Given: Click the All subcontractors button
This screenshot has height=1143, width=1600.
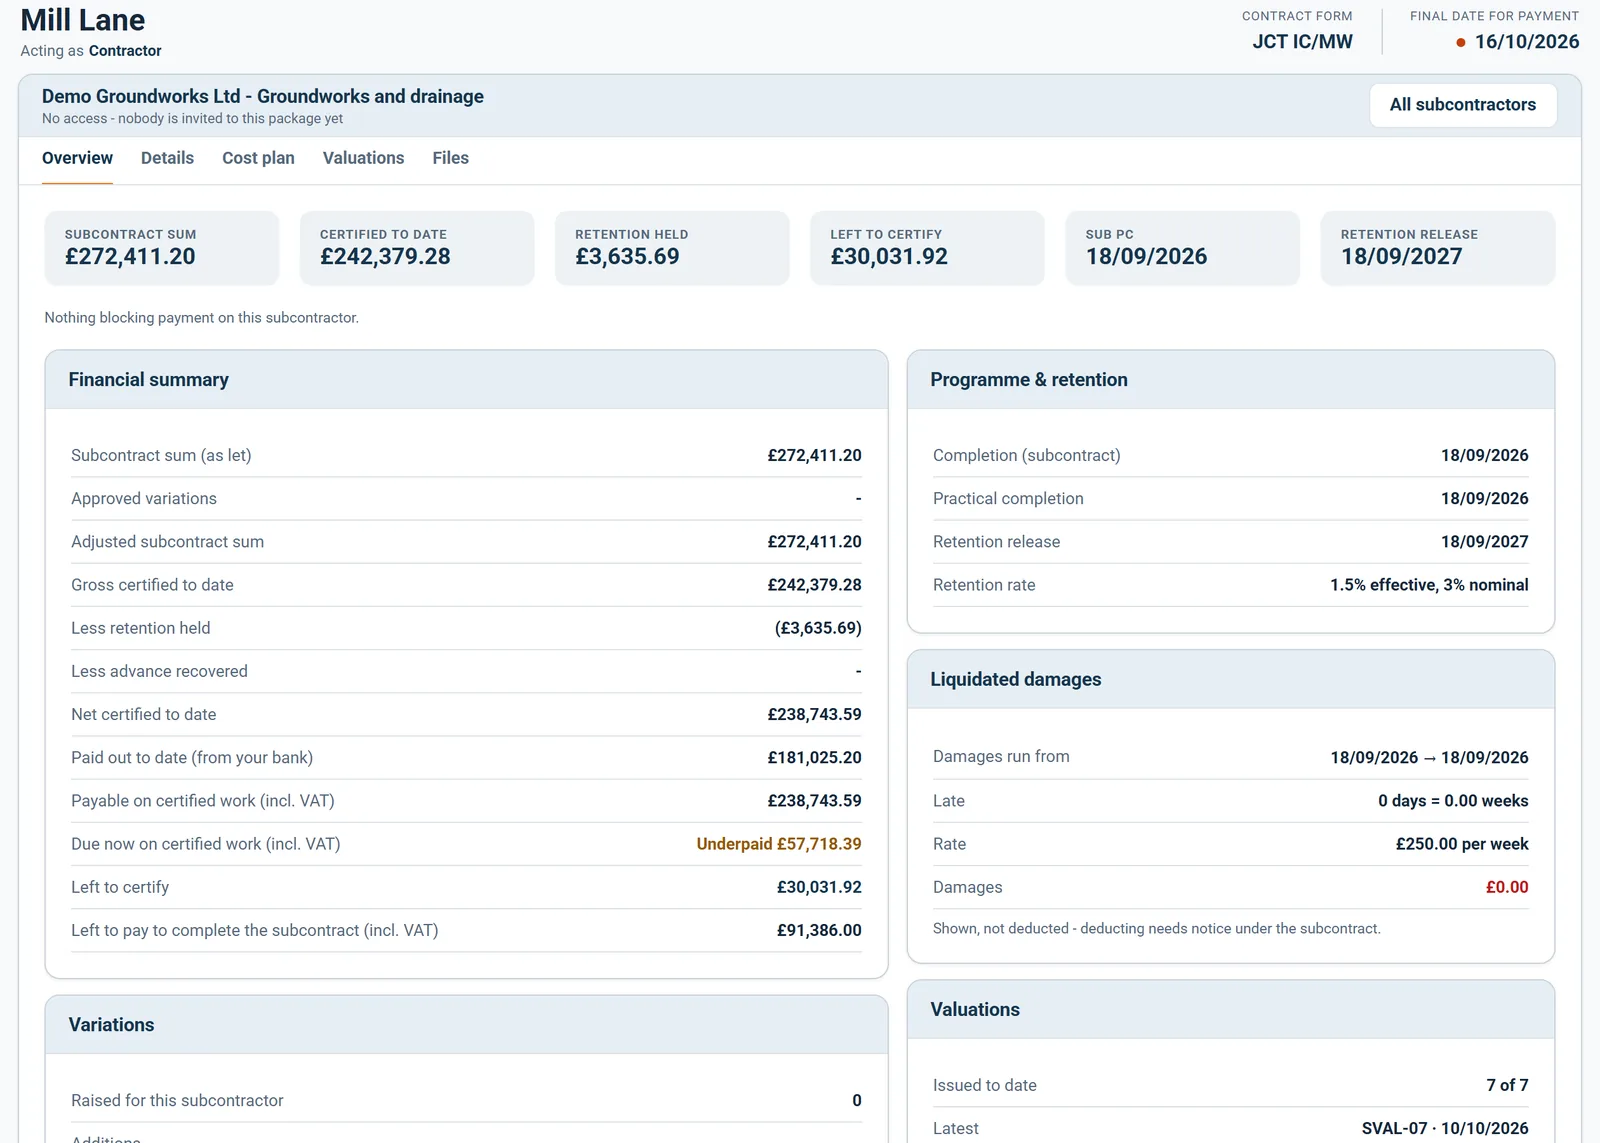Looking at the screenshot, I should tap(1463, 105).
